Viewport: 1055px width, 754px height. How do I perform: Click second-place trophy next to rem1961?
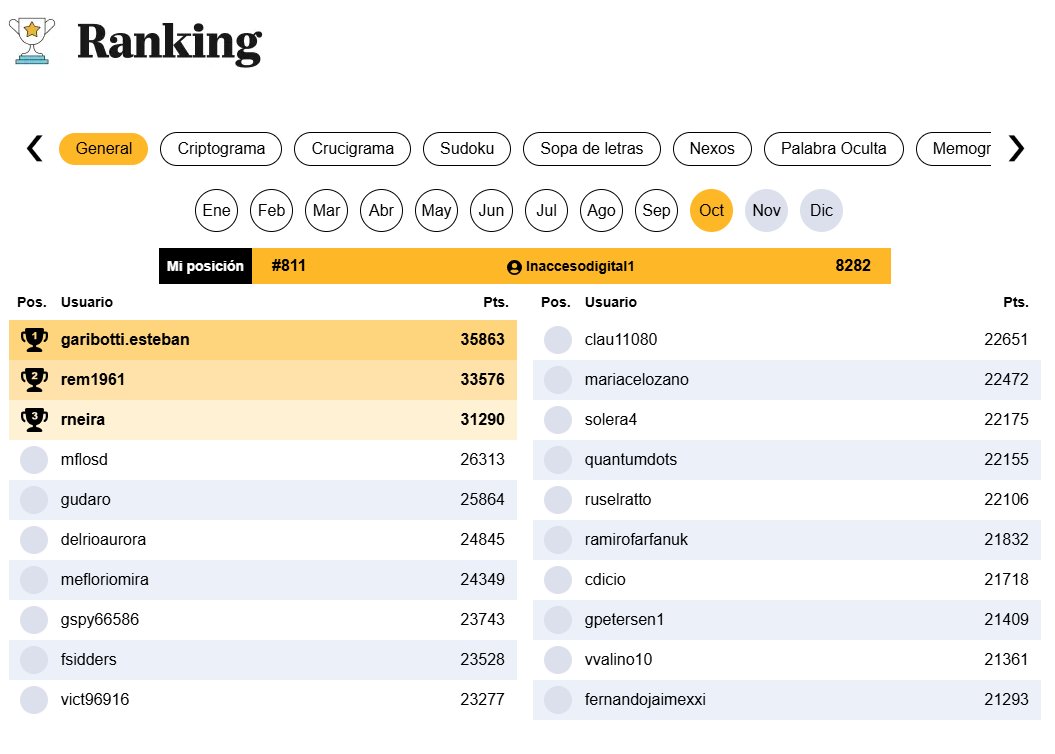[x=34, y=379]
